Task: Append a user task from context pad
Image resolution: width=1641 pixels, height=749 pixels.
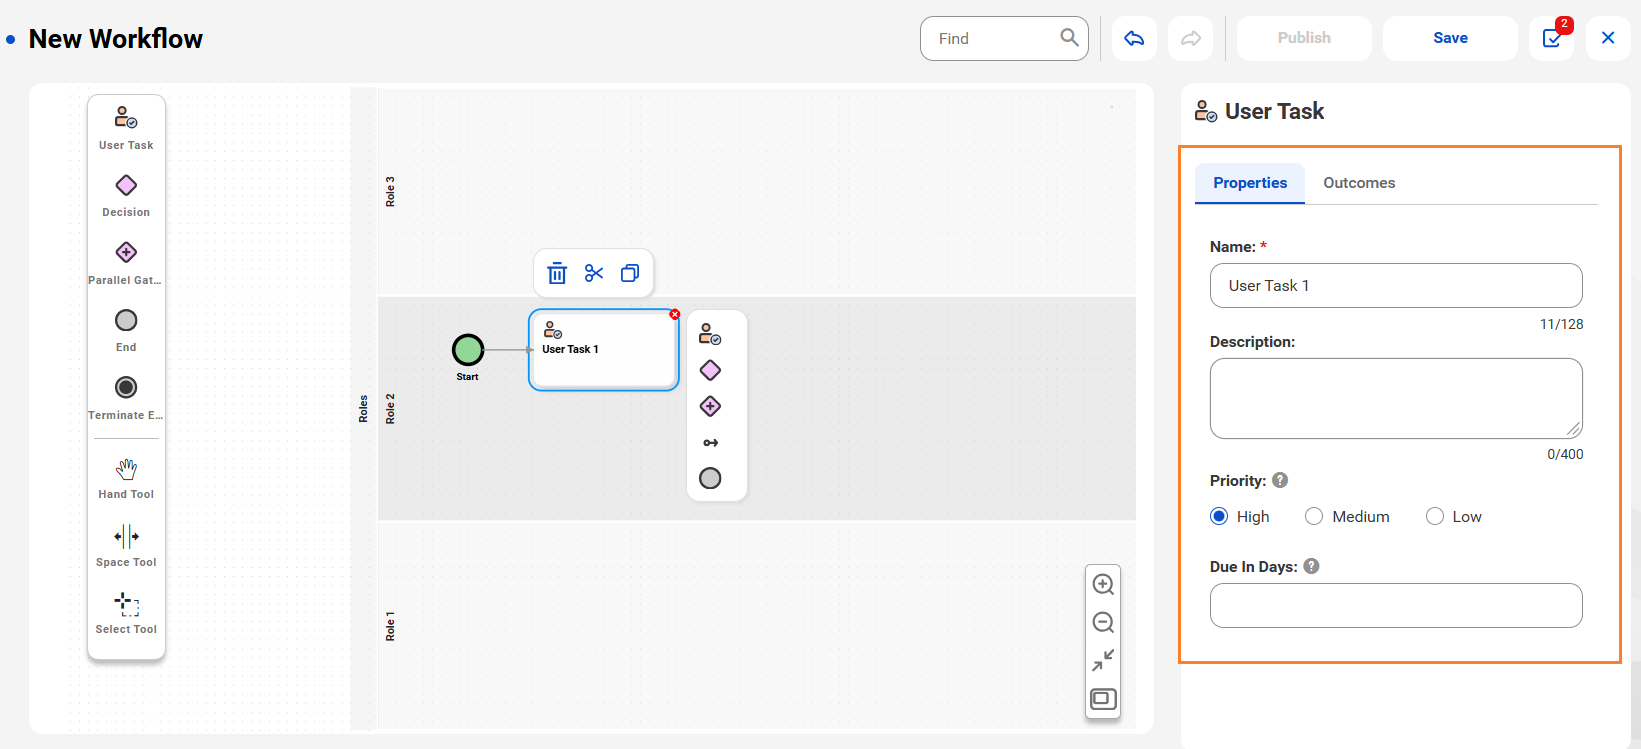Action: tap(710, 334)
